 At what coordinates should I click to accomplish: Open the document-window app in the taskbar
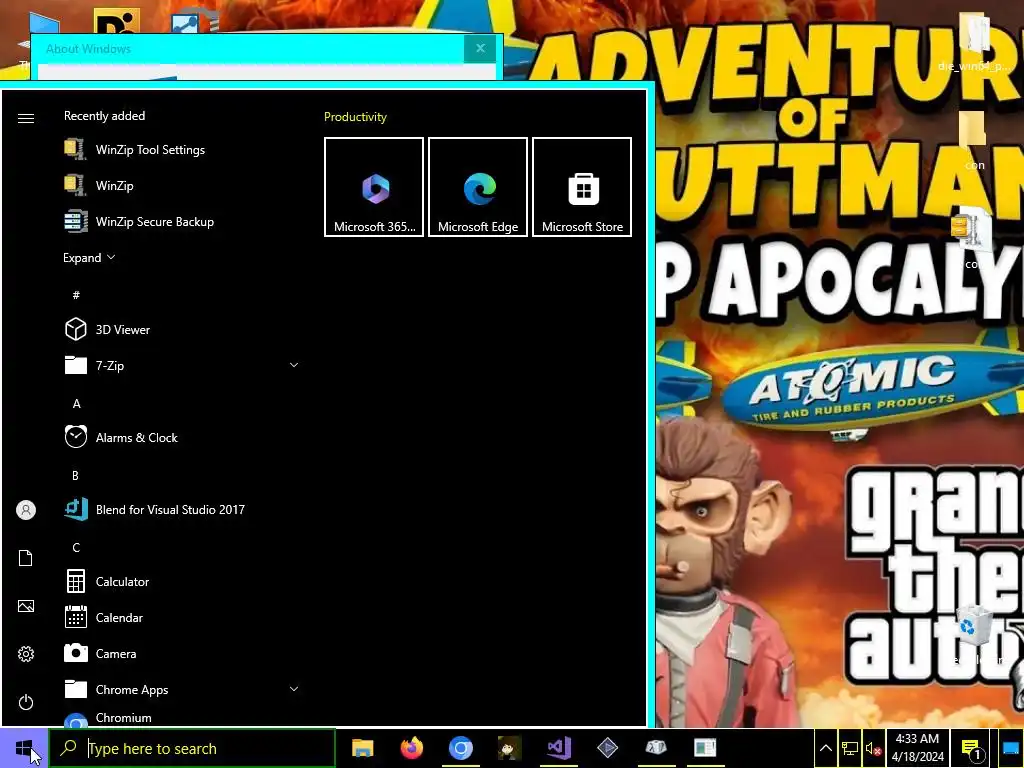point(705,748)
